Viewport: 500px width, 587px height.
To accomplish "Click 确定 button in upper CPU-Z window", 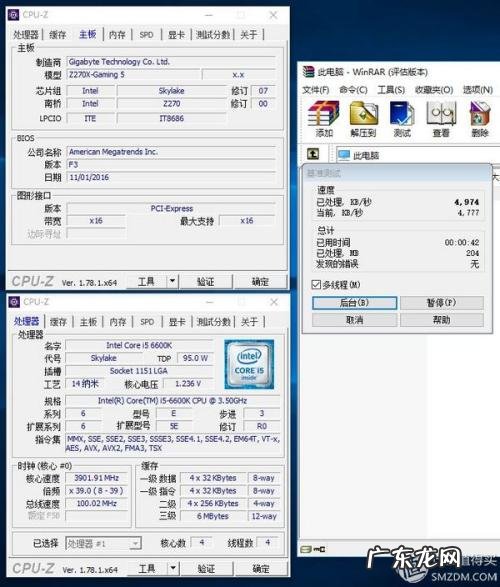I will click(x=260, y=281).
